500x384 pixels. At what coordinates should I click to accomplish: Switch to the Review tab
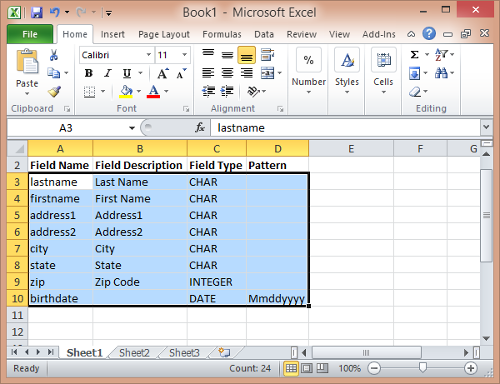point(302,34)
